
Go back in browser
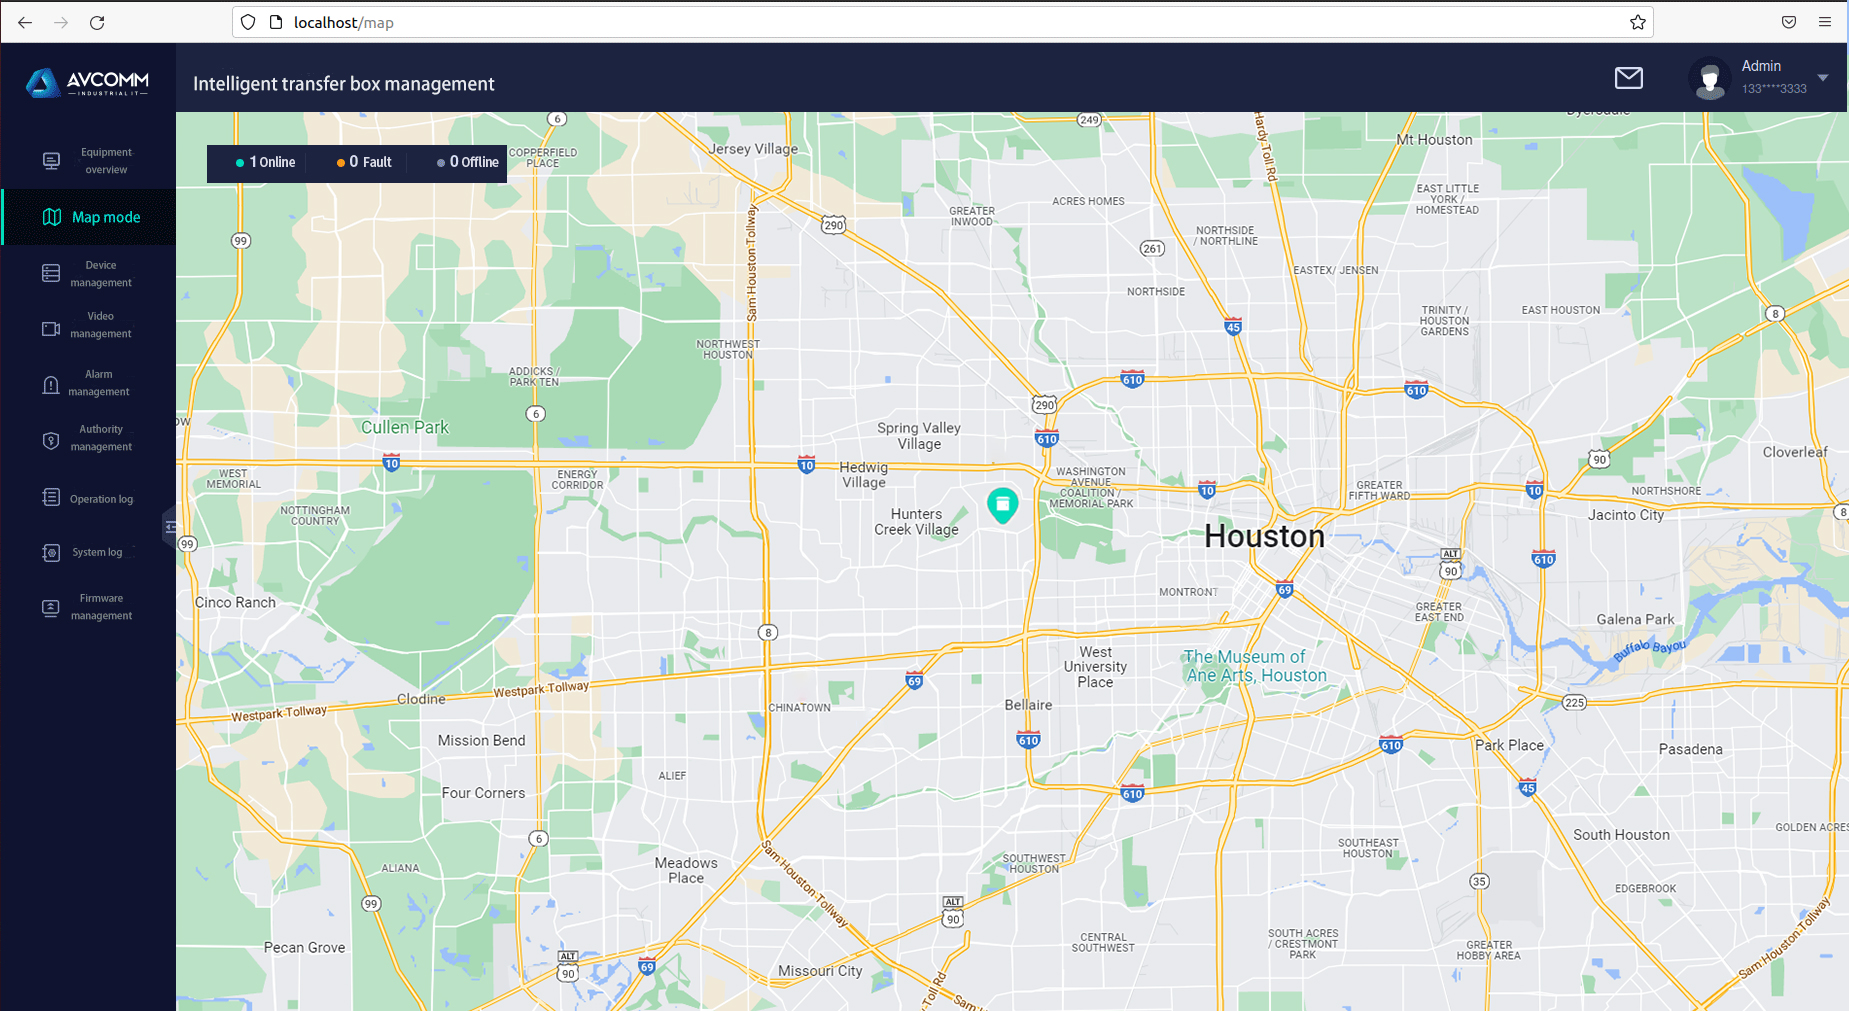tap(25, 22)
